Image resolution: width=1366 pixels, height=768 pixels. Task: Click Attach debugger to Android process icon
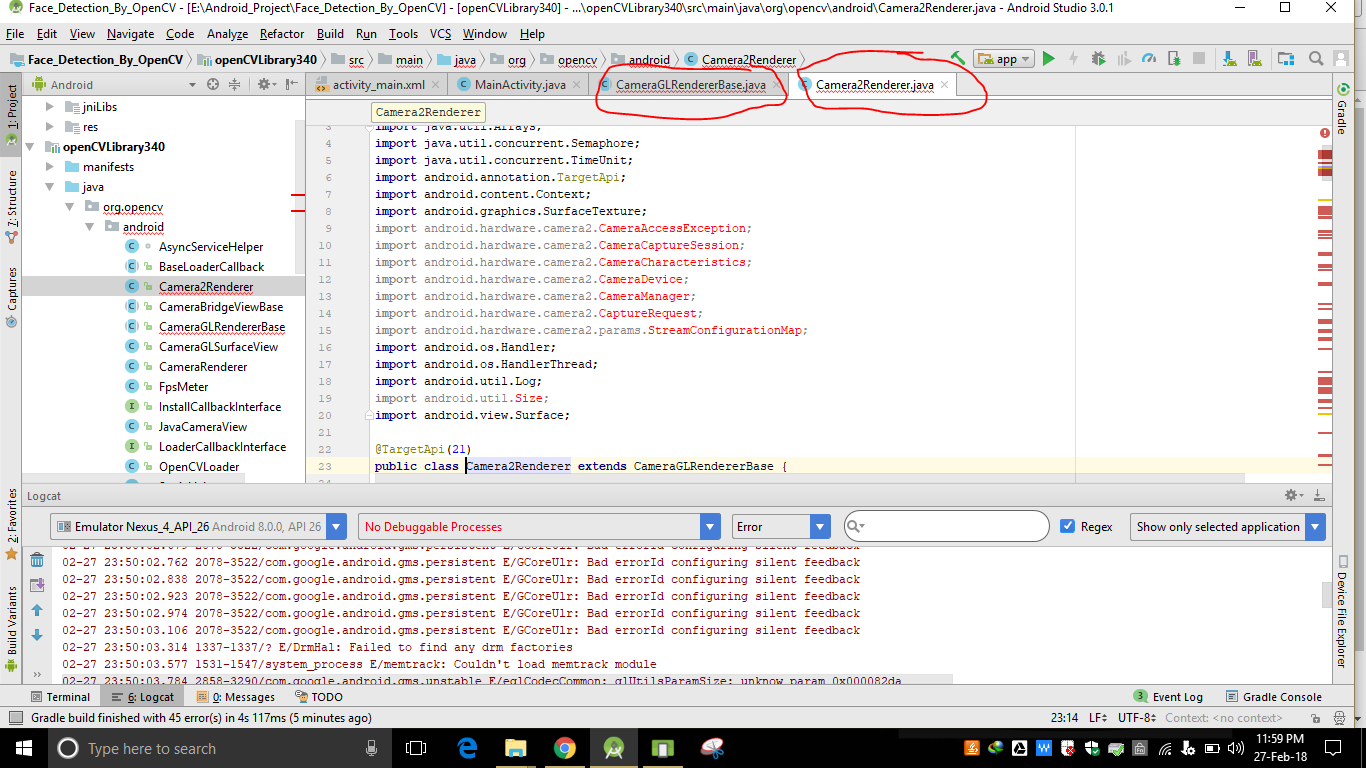click(1174, 59)
